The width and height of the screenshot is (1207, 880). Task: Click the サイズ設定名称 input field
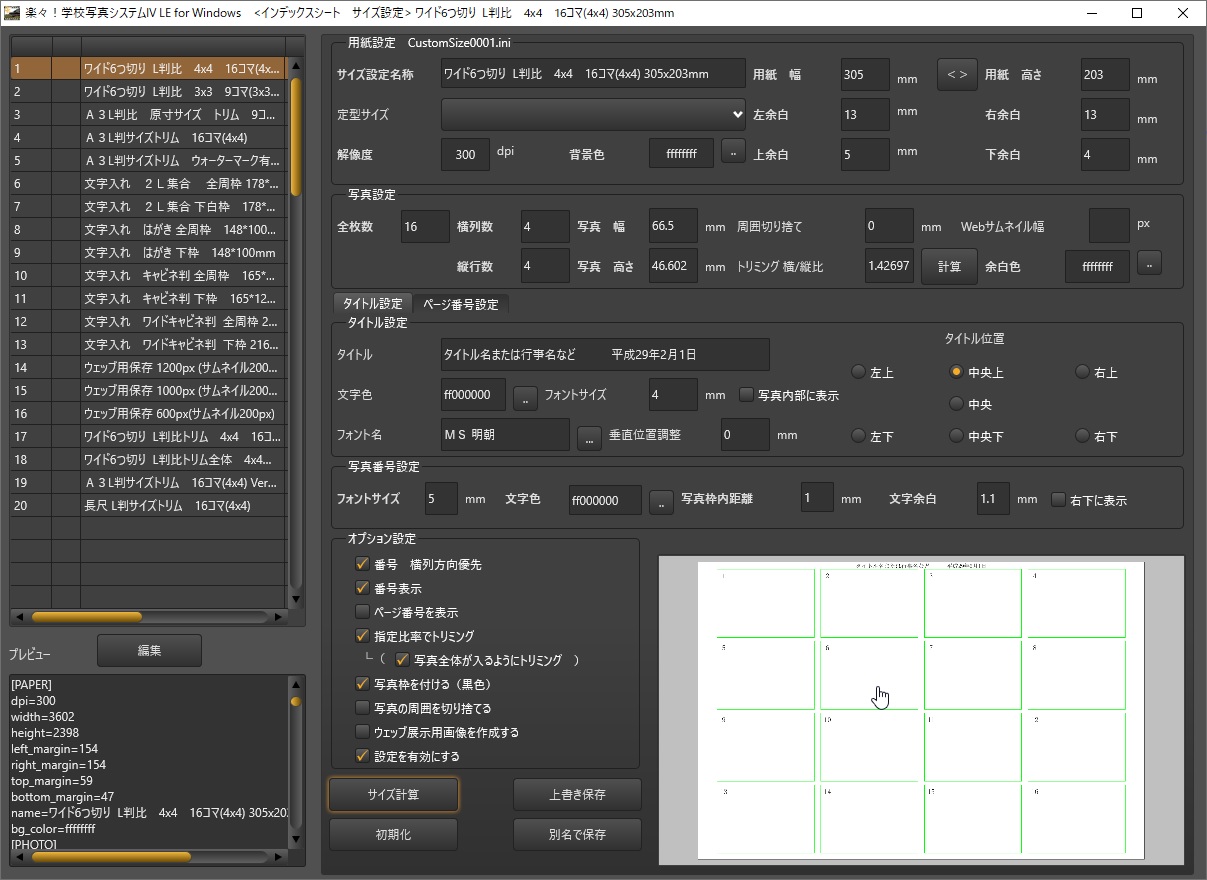[x=594, y=74]
